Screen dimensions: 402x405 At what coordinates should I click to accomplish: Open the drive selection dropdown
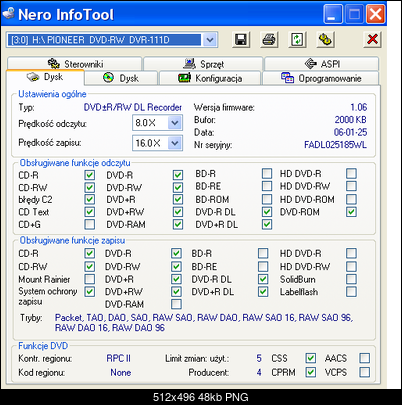(210, 40)
